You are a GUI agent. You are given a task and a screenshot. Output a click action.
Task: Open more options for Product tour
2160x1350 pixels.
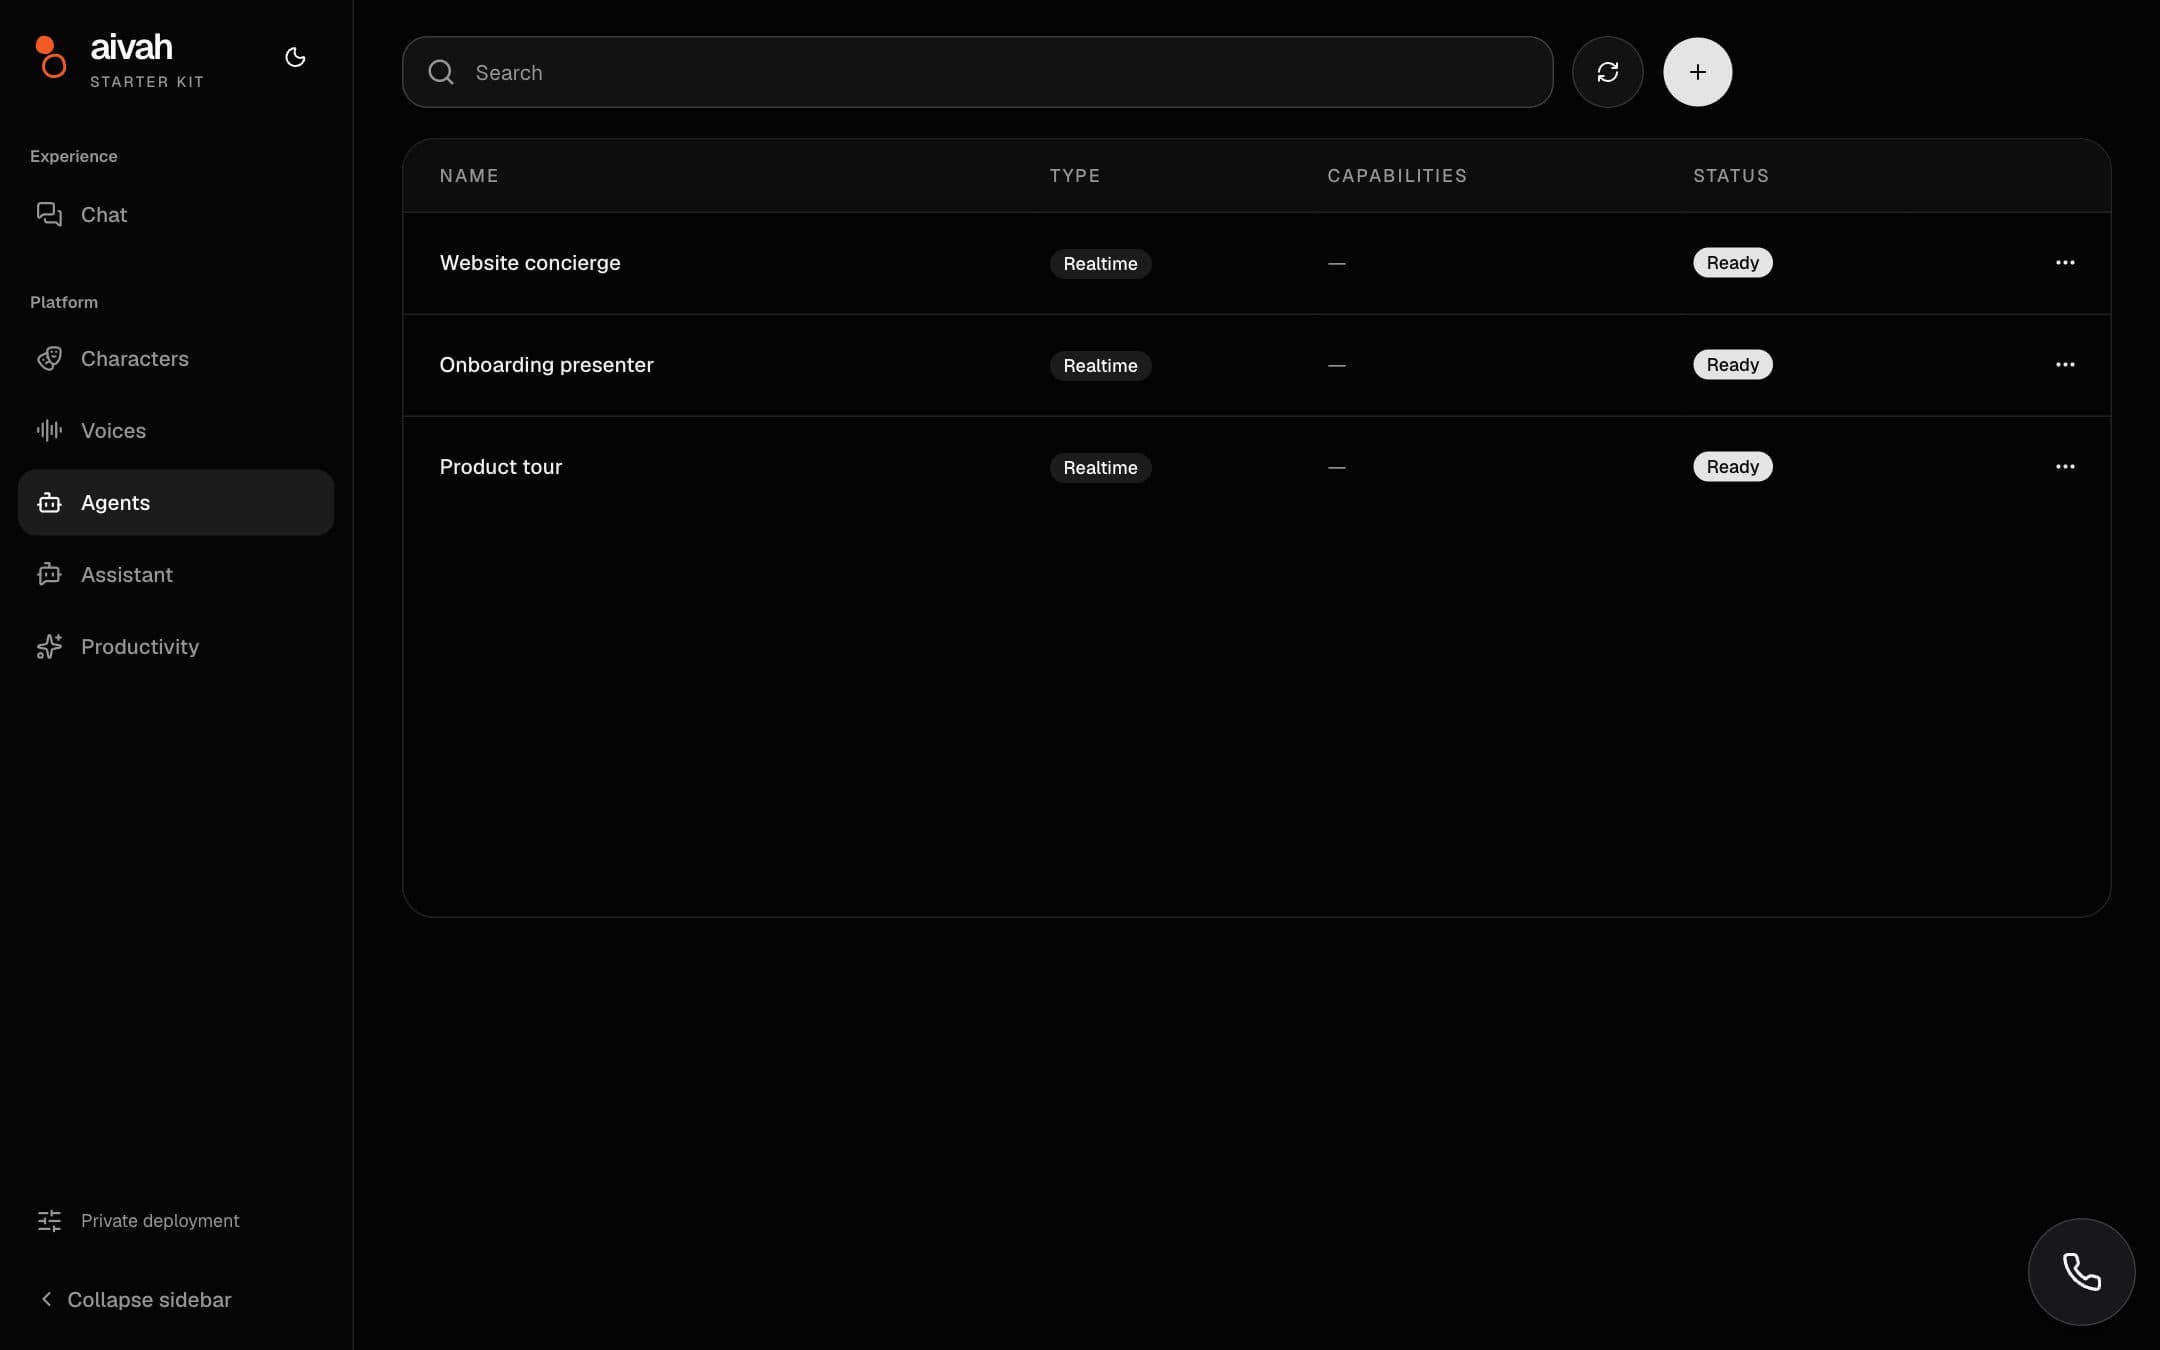(x=2065, y=466)
